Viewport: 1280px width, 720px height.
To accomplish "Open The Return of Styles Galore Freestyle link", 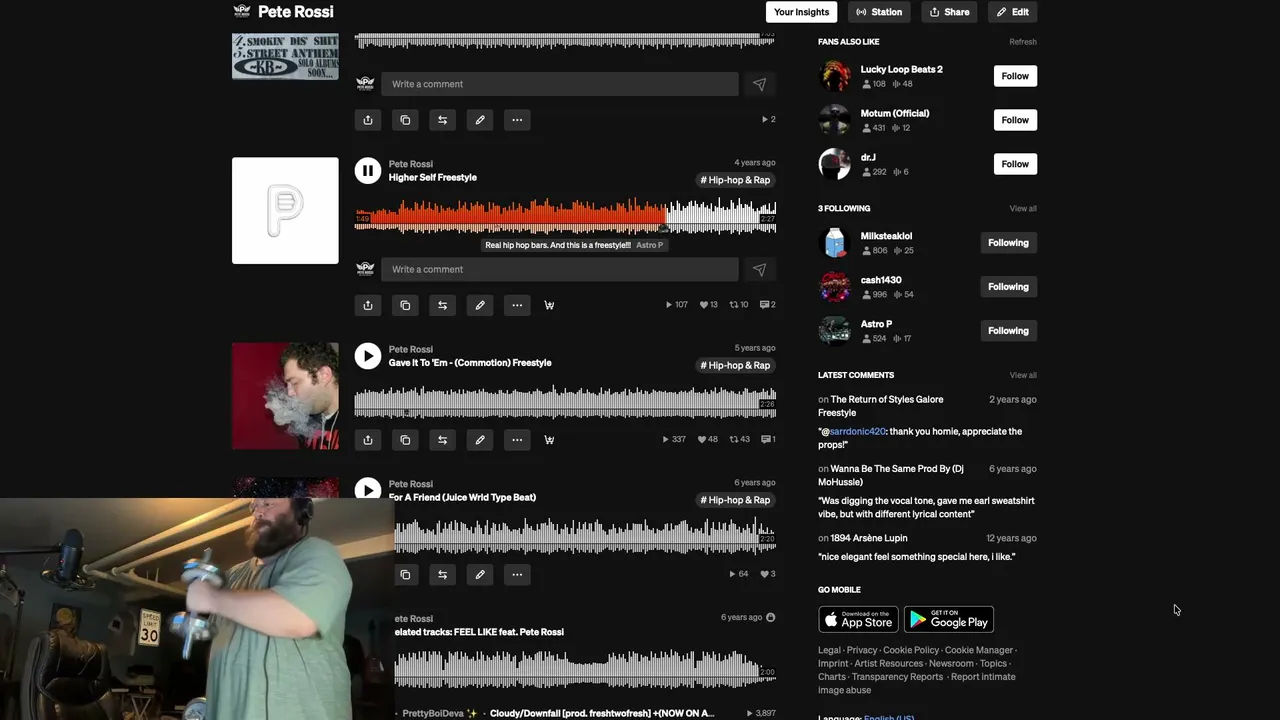I will tap(881, 406).
